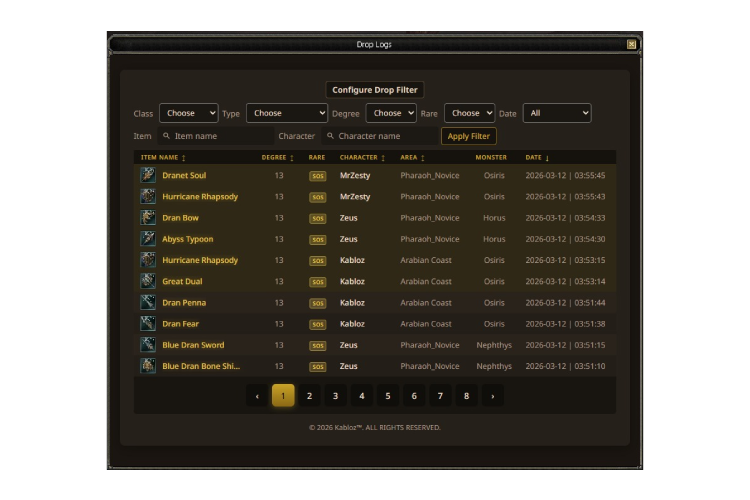This screenshot has width=750, height=500.
Task: Jump to page 8 of drop logs
Action: (x=466, y=396)
